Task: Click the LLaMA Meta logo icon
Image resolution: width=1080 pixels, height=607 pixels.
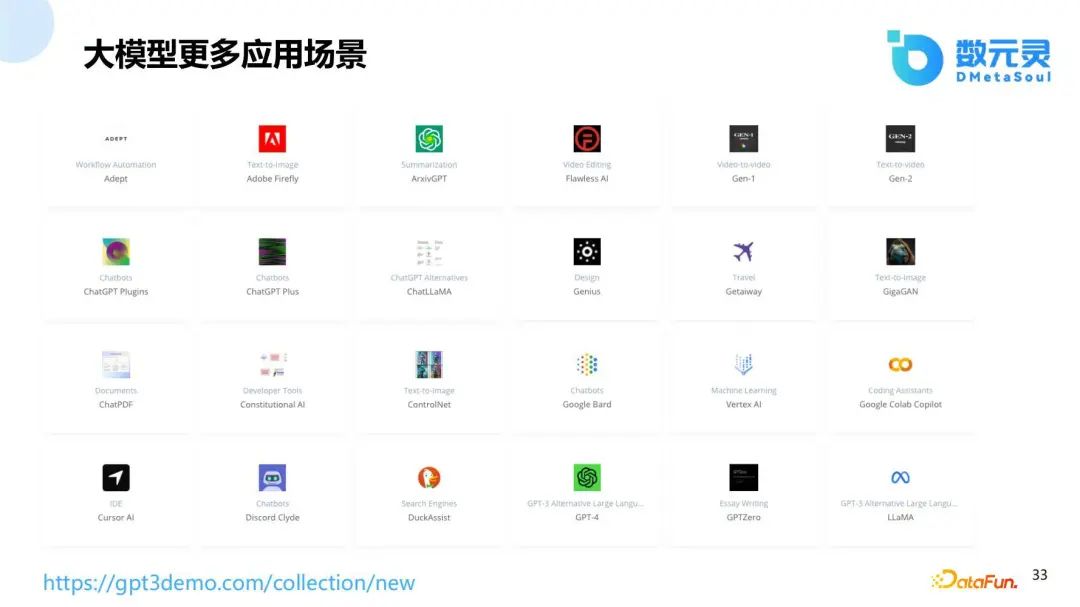Action: 900,477
